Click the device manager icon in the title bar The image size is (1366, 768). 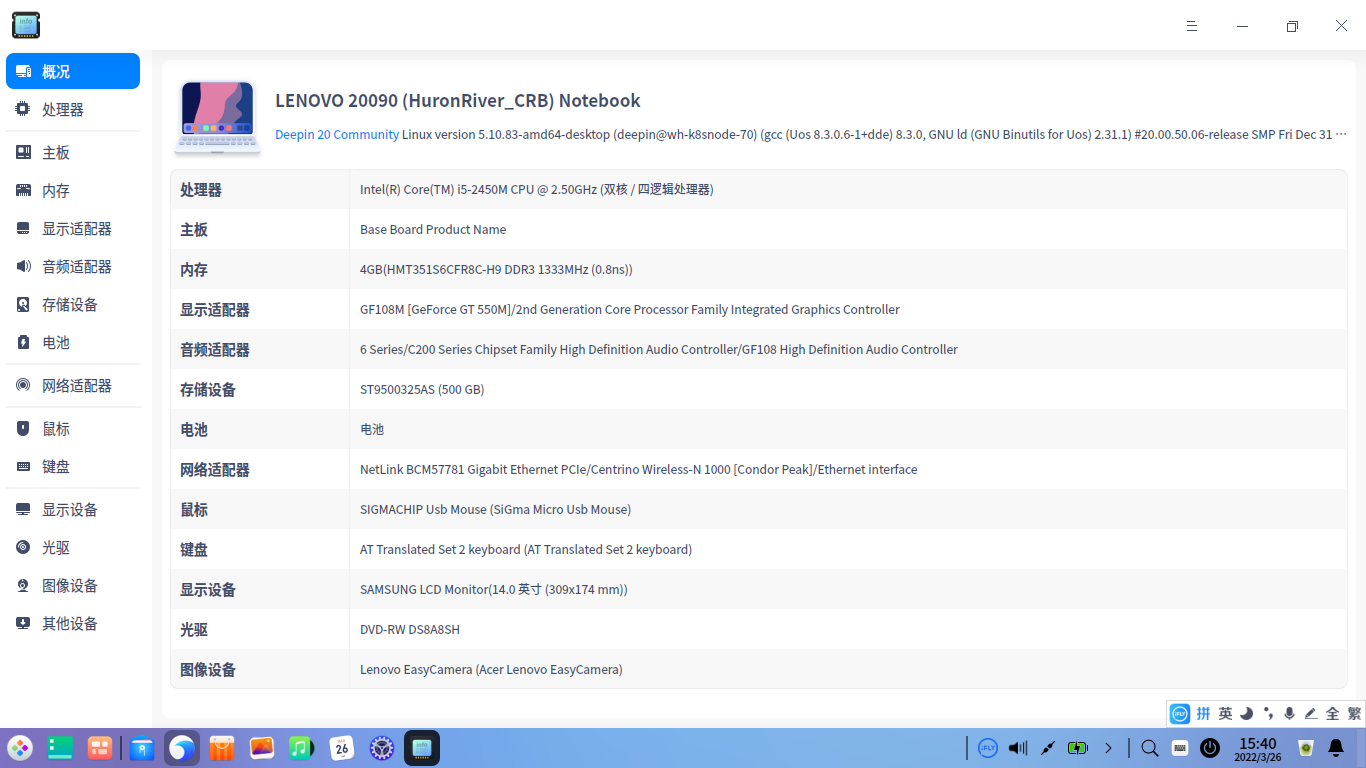[26, 25]
